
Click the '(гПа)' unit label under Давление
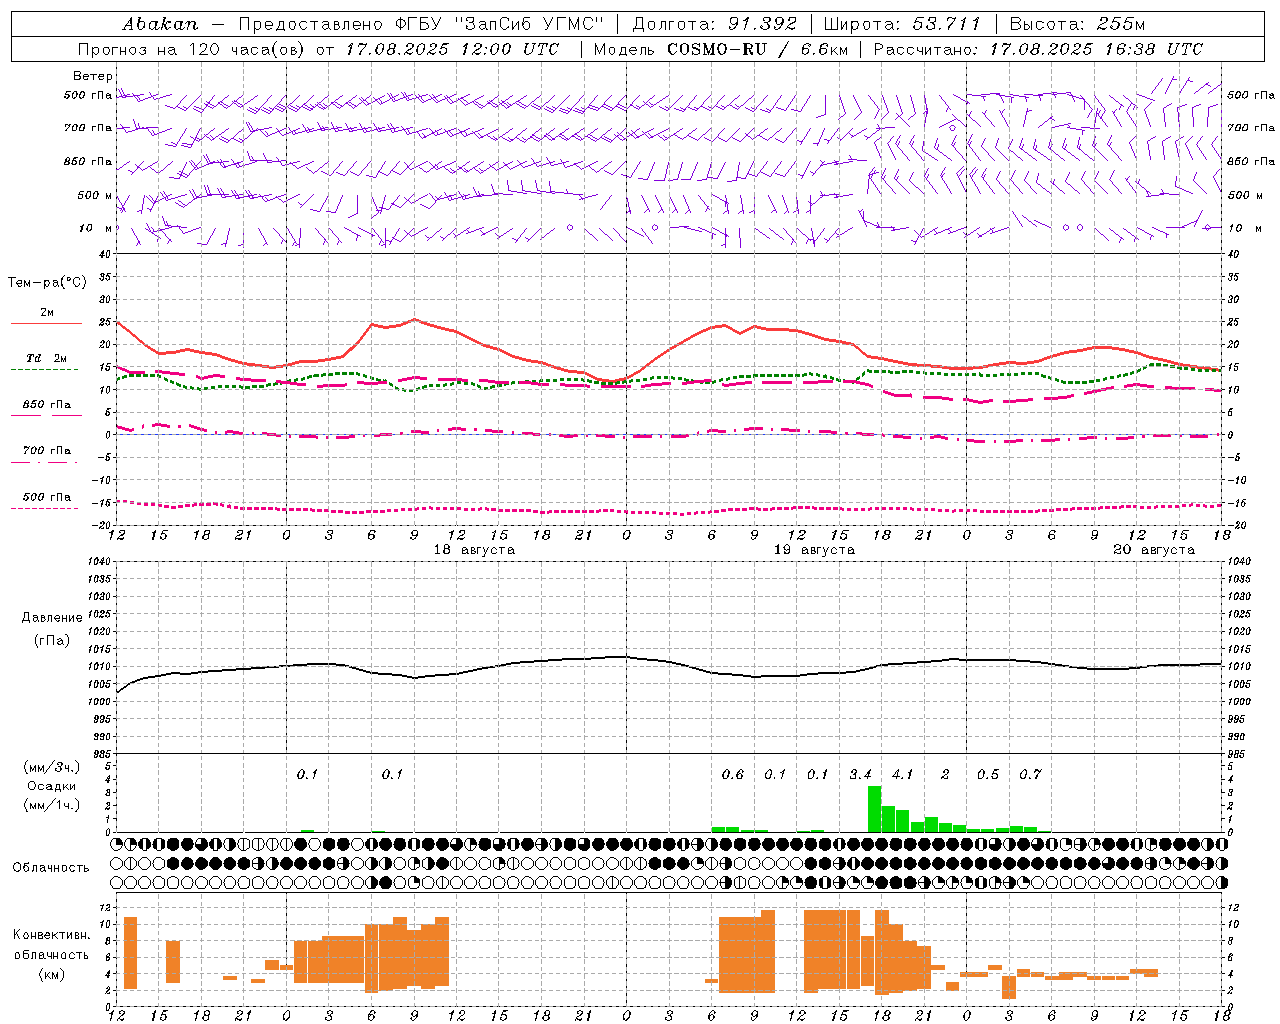pyautogui.click(x=52, y=641)
